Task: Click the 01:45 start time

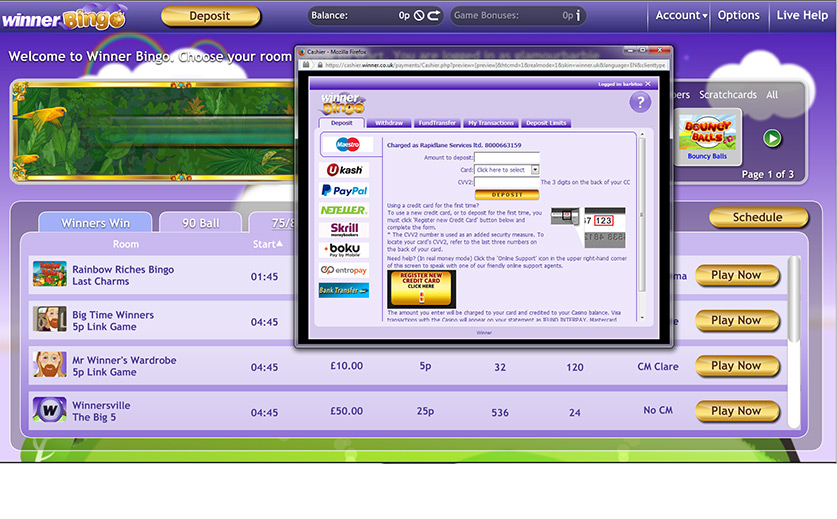Action: (264, 277)
